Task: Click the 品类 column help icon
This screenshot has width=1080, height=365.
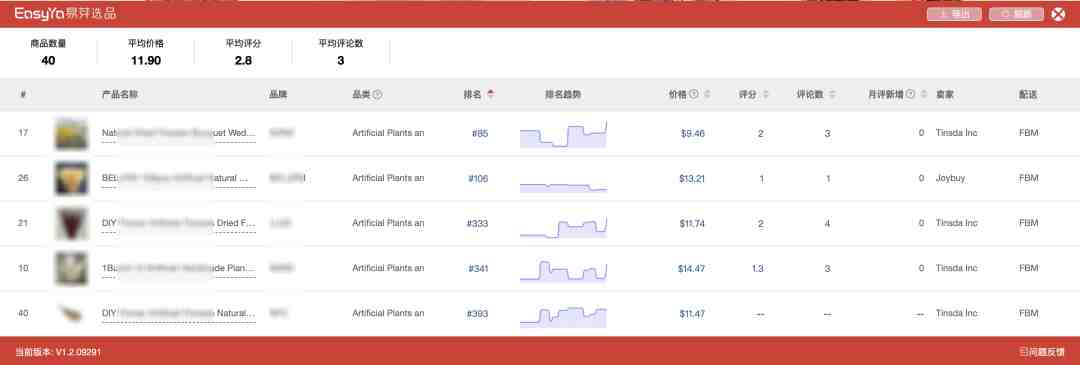Action: (x=377, y=94)
